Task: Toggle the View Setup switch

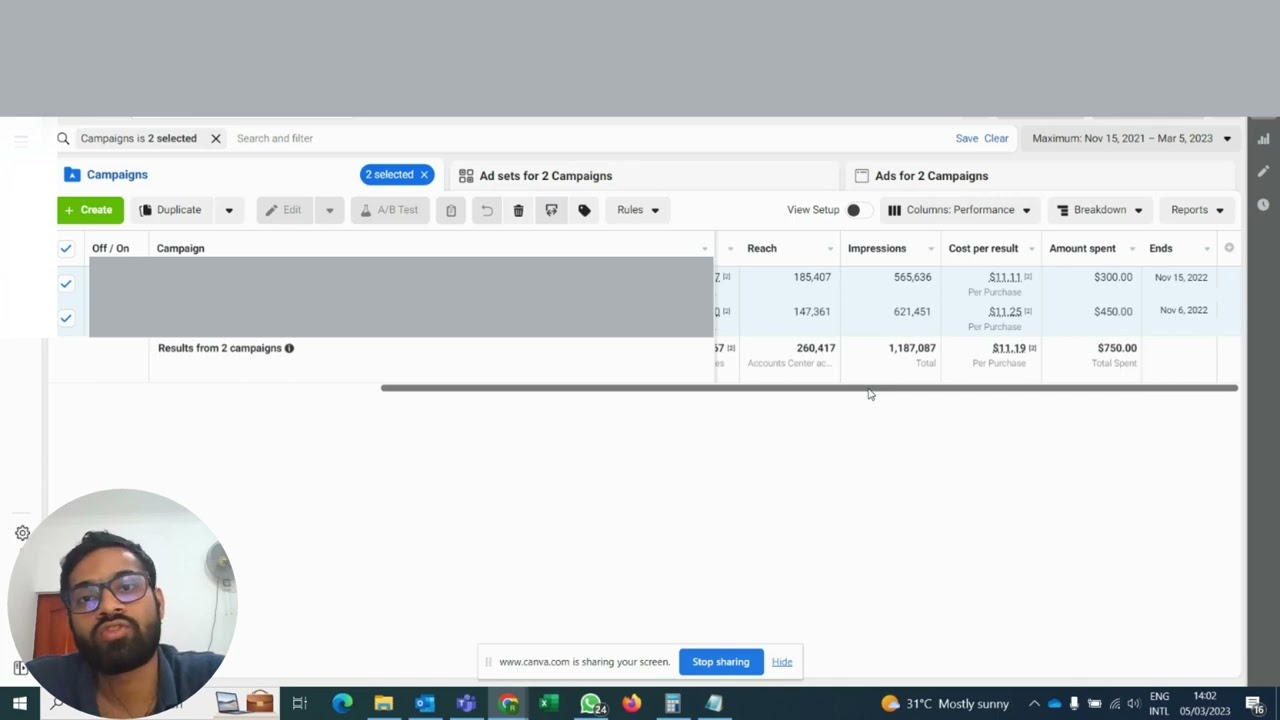Action: 858,210
